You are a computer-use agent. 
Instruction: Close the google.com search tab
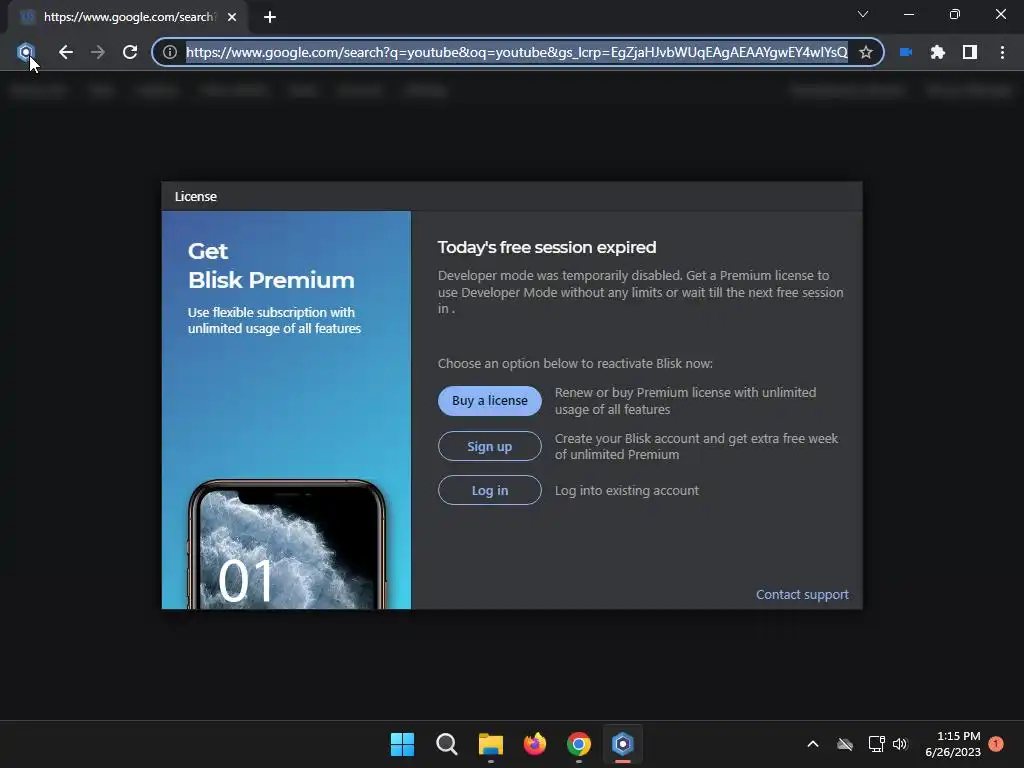(x=232, y=17)
